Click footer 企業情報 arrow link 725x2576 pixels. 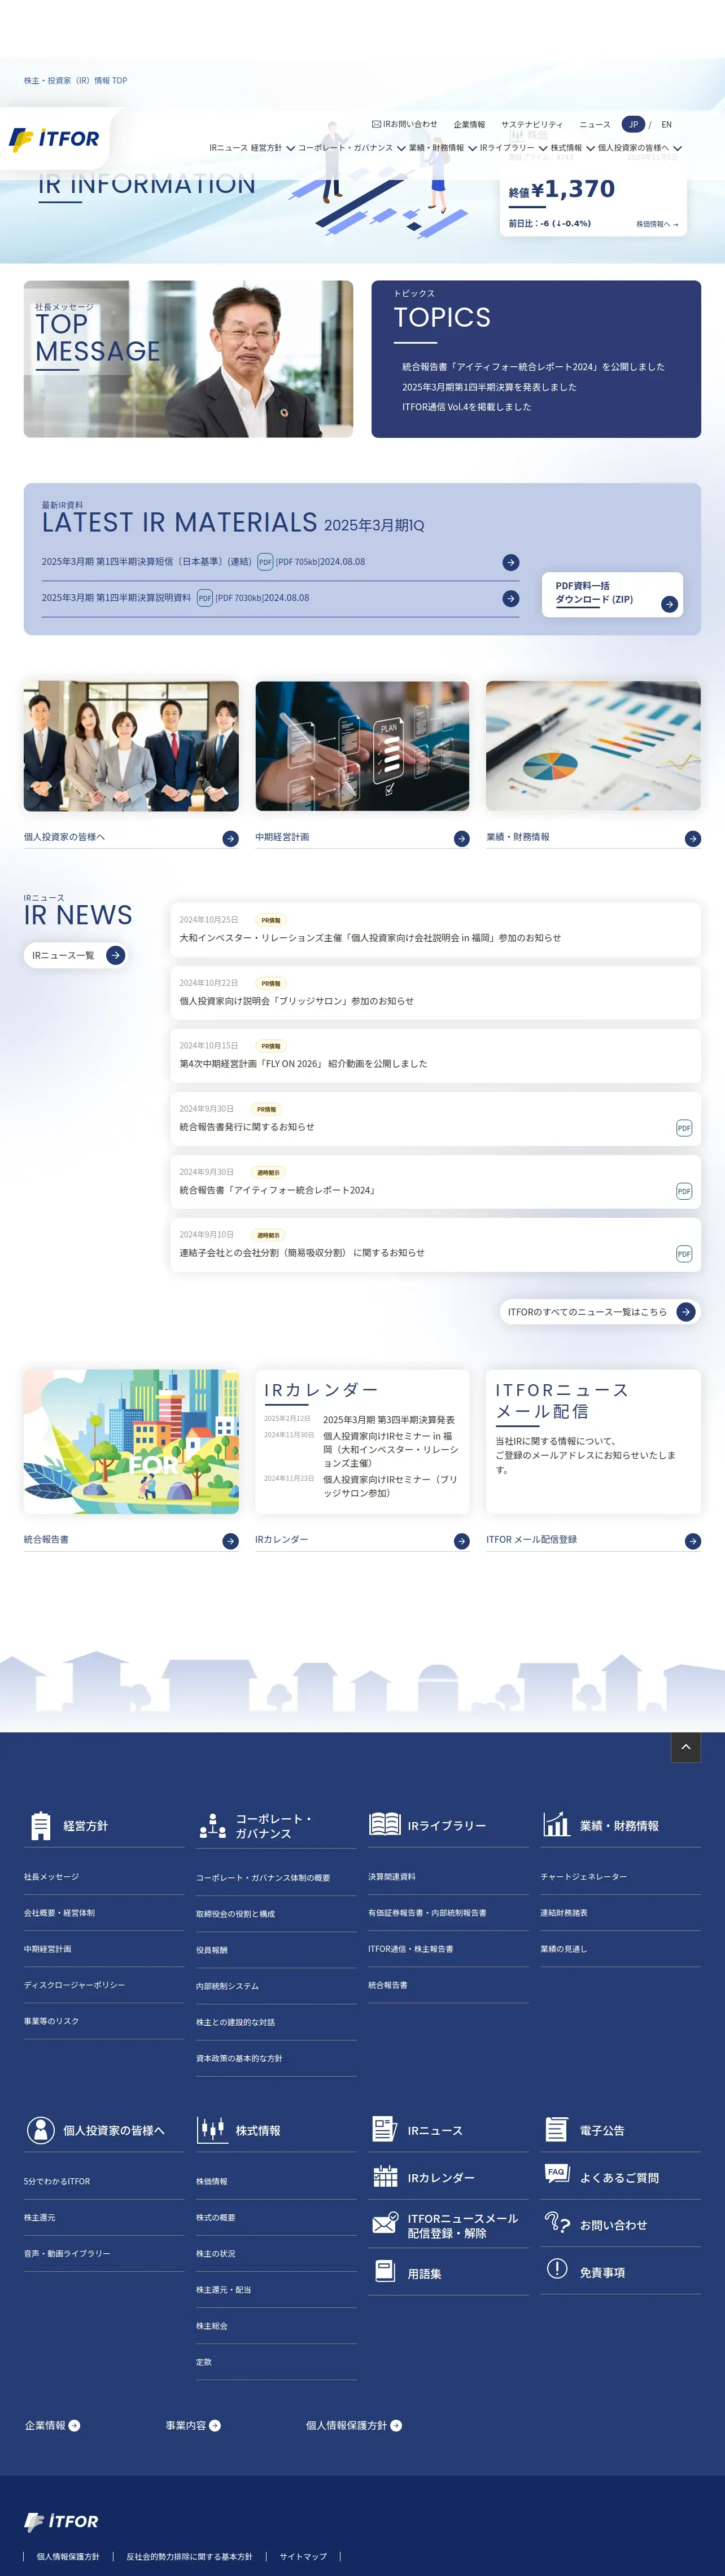[x=52, y=2425]
